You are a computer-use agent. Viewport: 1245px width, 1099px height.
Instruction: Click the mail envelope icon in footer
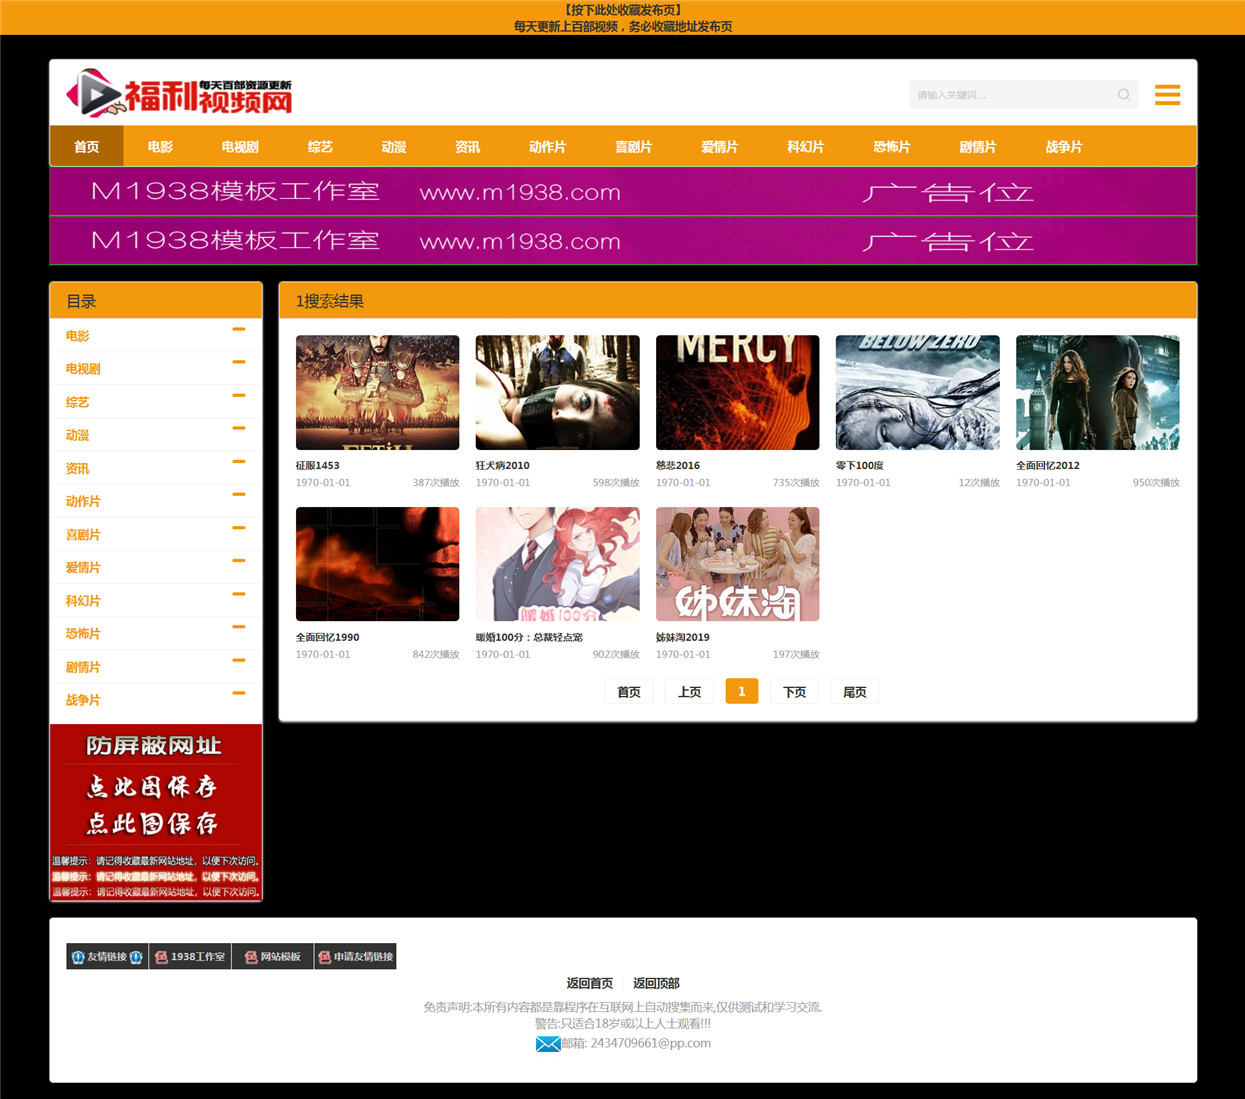click(x=548, y=1044)
